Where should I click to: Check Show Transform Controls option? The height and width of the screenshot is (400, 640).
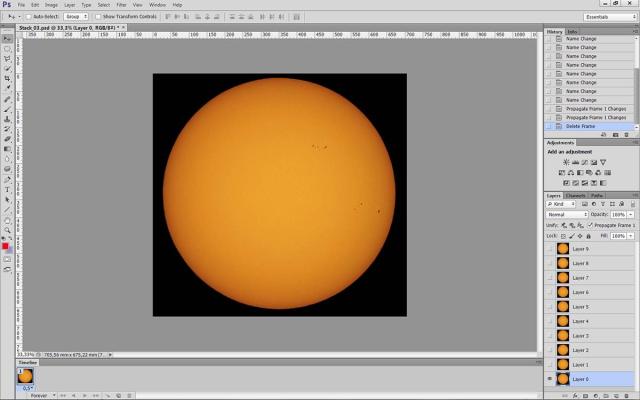pos(98,16)
